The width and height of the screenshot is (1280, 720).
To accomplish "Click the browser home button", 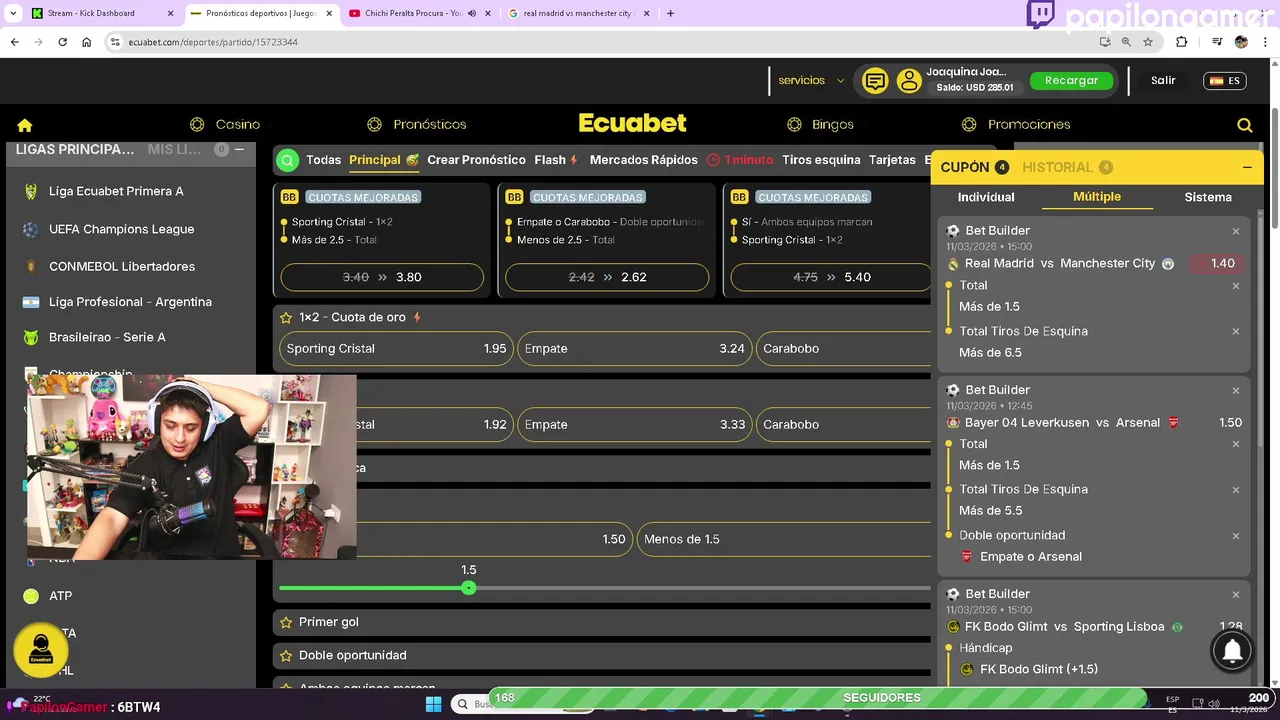I will coord(87,42).
